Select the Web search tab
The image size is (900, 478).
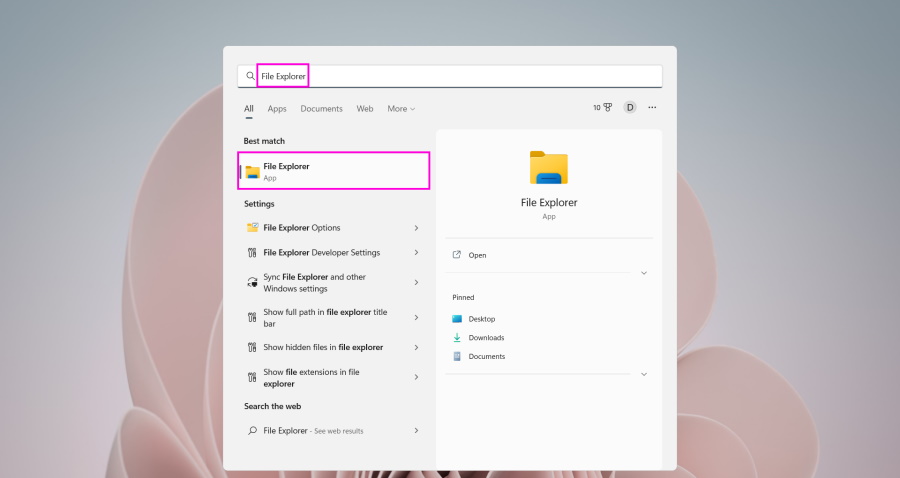point(365,109)
